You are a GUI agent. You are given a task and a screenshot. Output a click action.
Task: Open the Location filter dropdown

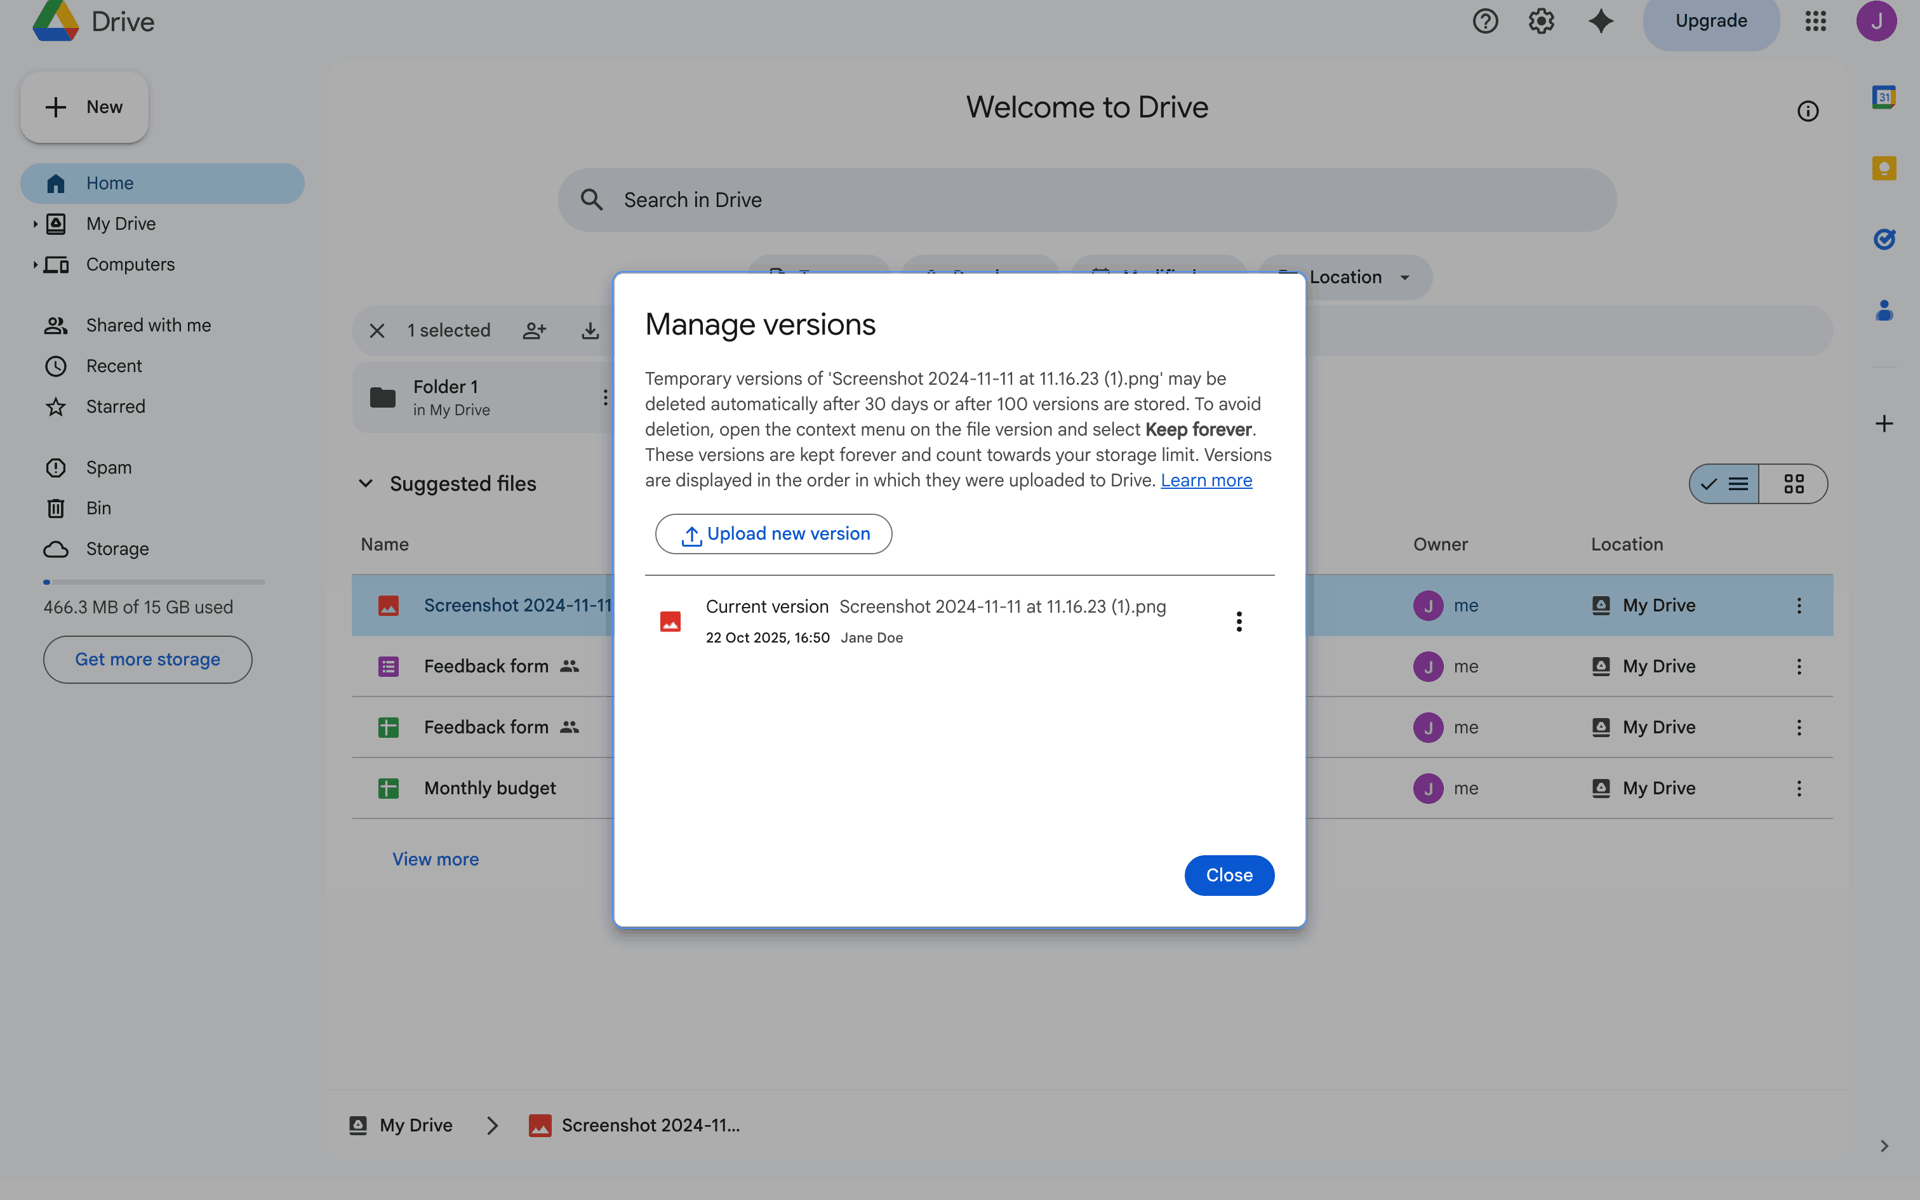(1346, 277)
